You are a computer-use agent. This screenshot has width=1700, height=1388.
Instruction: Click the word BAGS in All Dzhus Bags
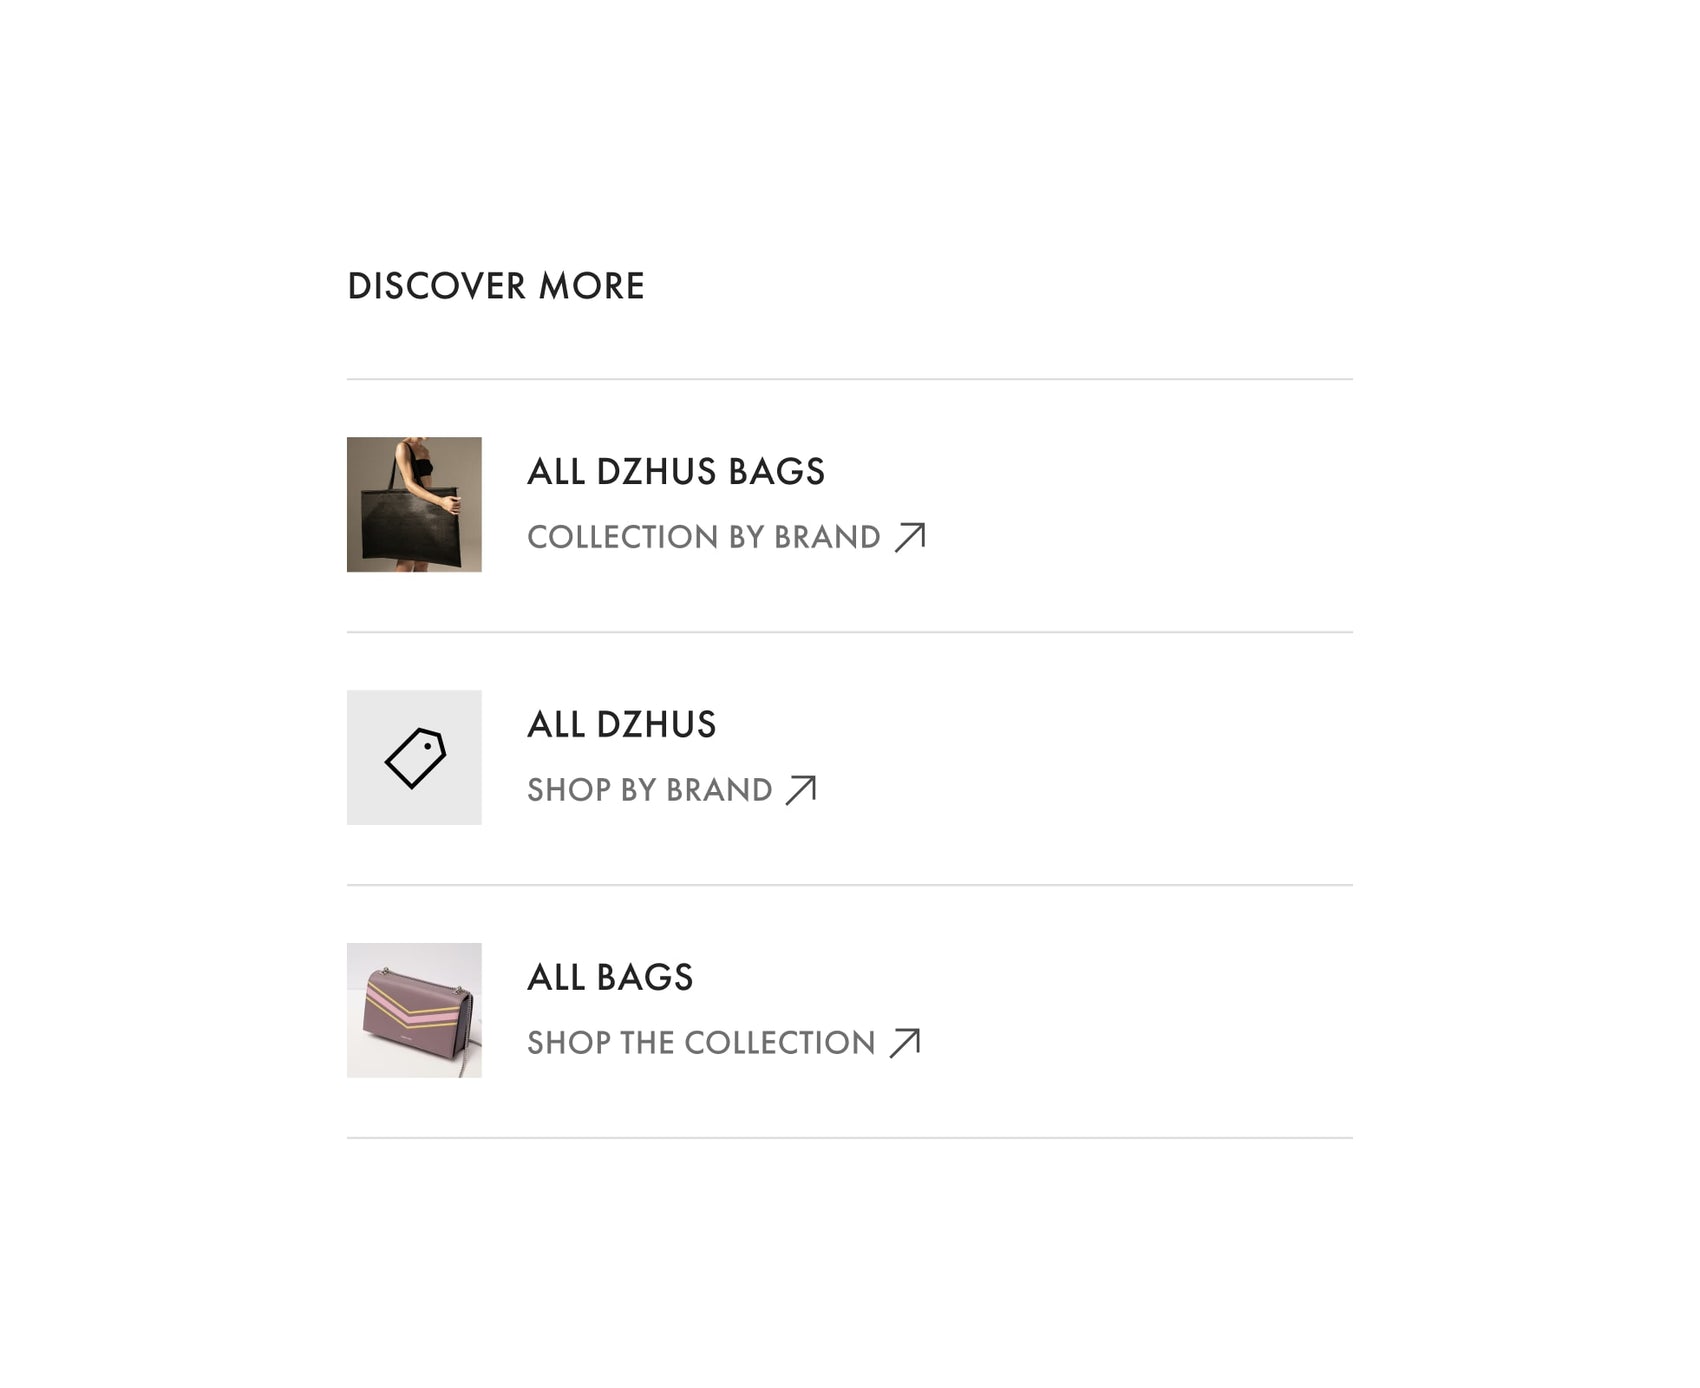776,472
